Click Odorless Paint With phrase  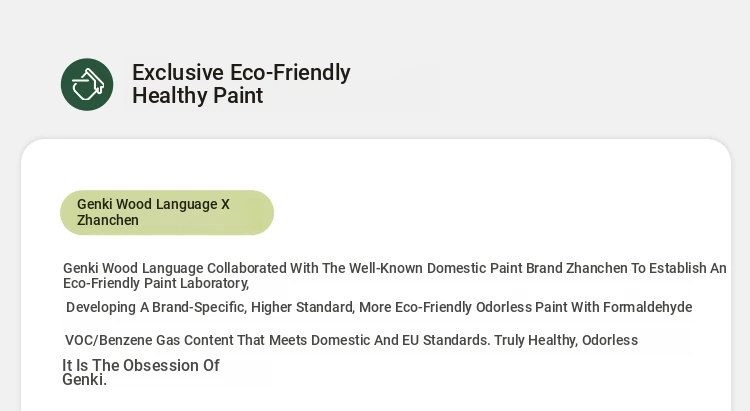pos(538,307)
